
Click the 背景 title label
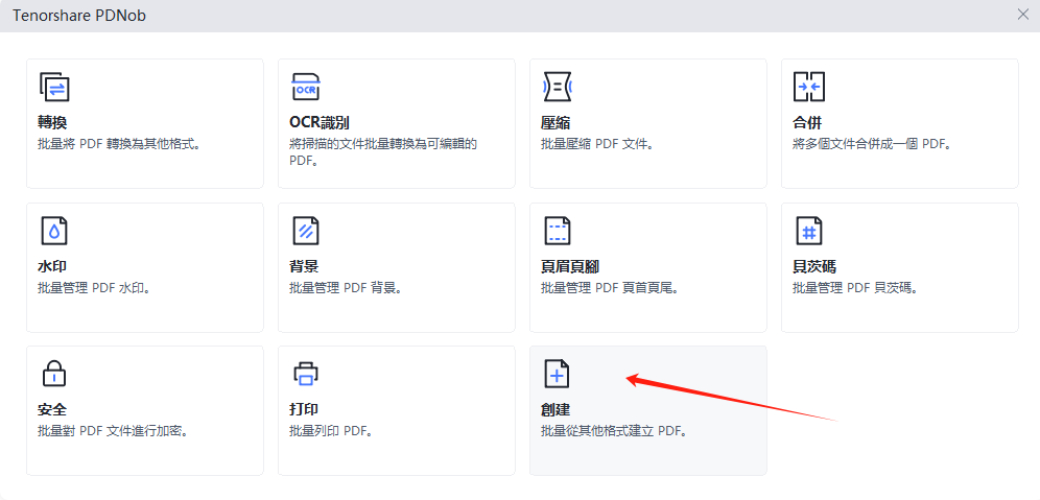coord(304,267)
